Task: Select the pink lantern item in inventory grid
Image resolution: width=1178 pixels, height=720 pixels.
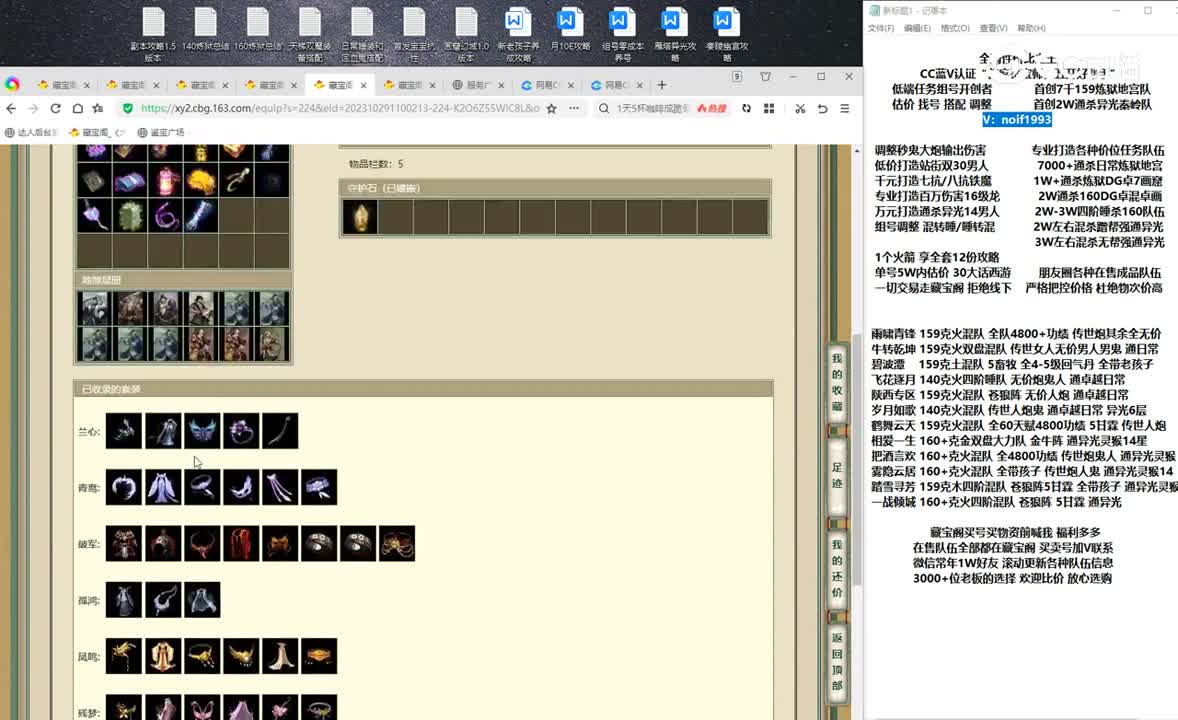Action: [x=165, y=181]
